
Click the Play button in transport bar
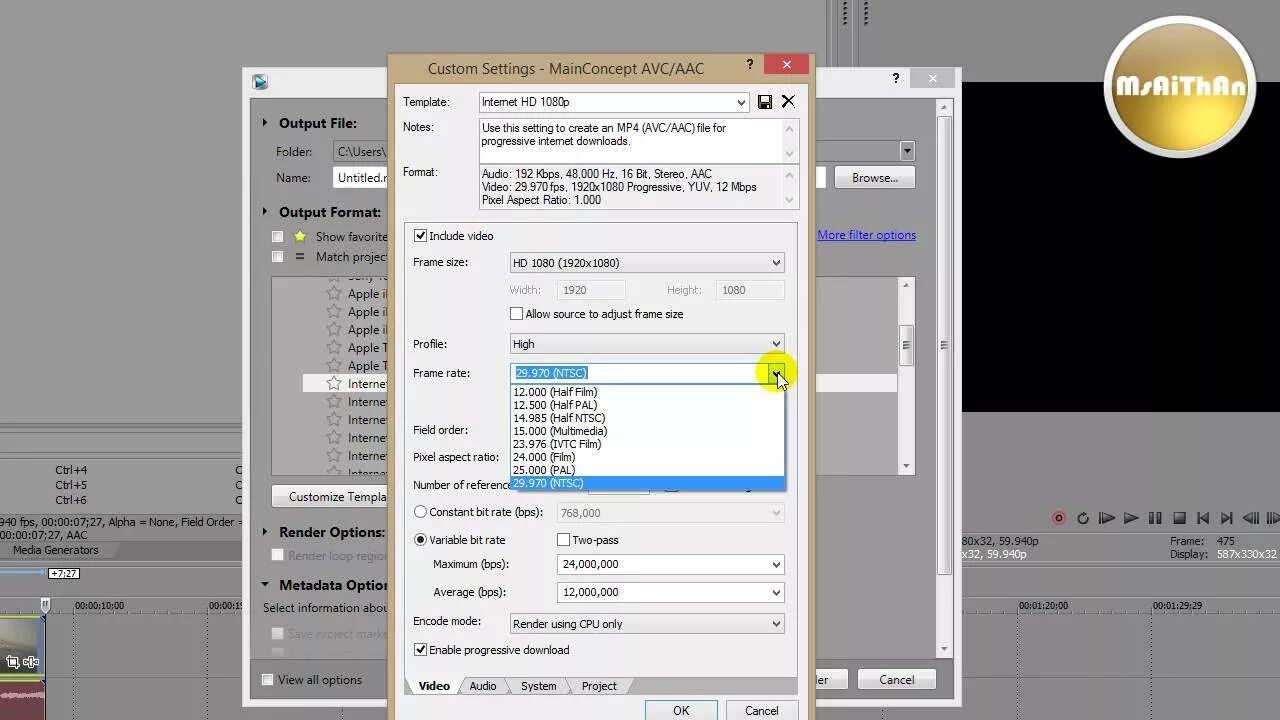[x=1131, y=518]
